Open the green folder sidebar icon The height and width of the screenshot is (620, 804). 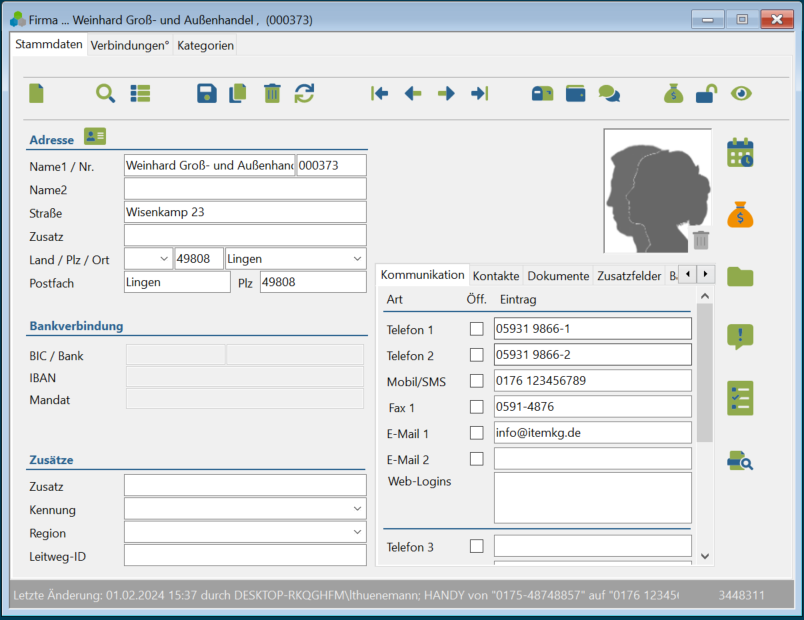(740, 276)
